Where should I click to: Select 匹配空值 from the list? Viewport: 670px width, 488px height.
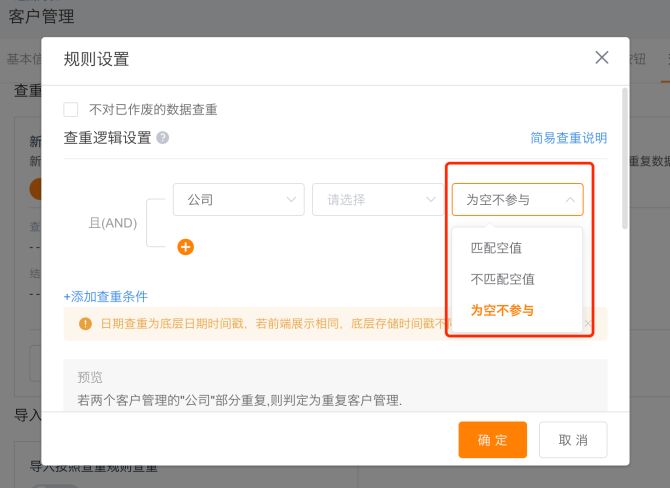(497, 248)
